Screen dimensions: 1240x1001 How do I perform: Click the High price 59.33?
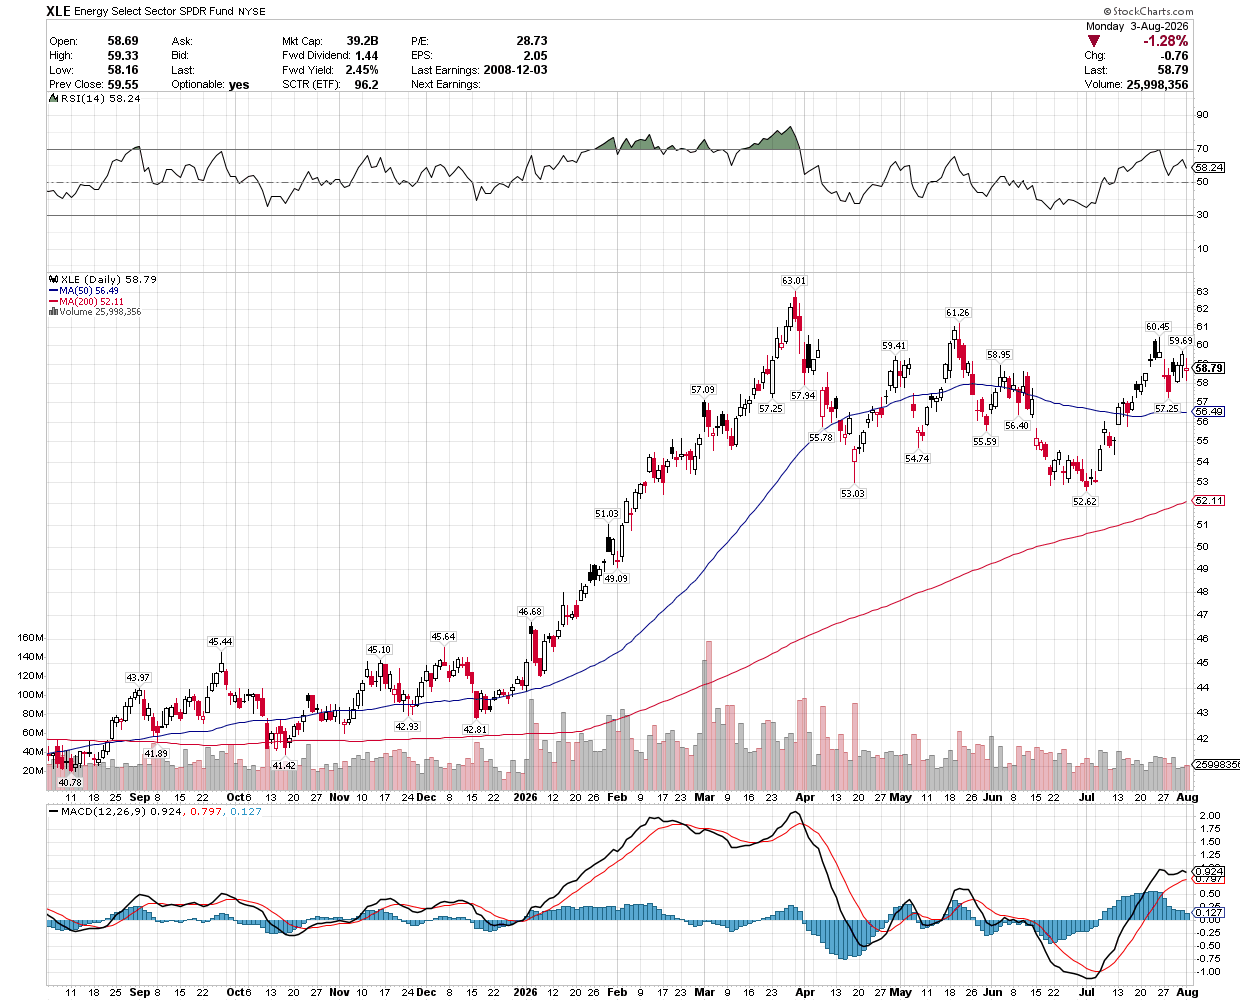point(123,56)
